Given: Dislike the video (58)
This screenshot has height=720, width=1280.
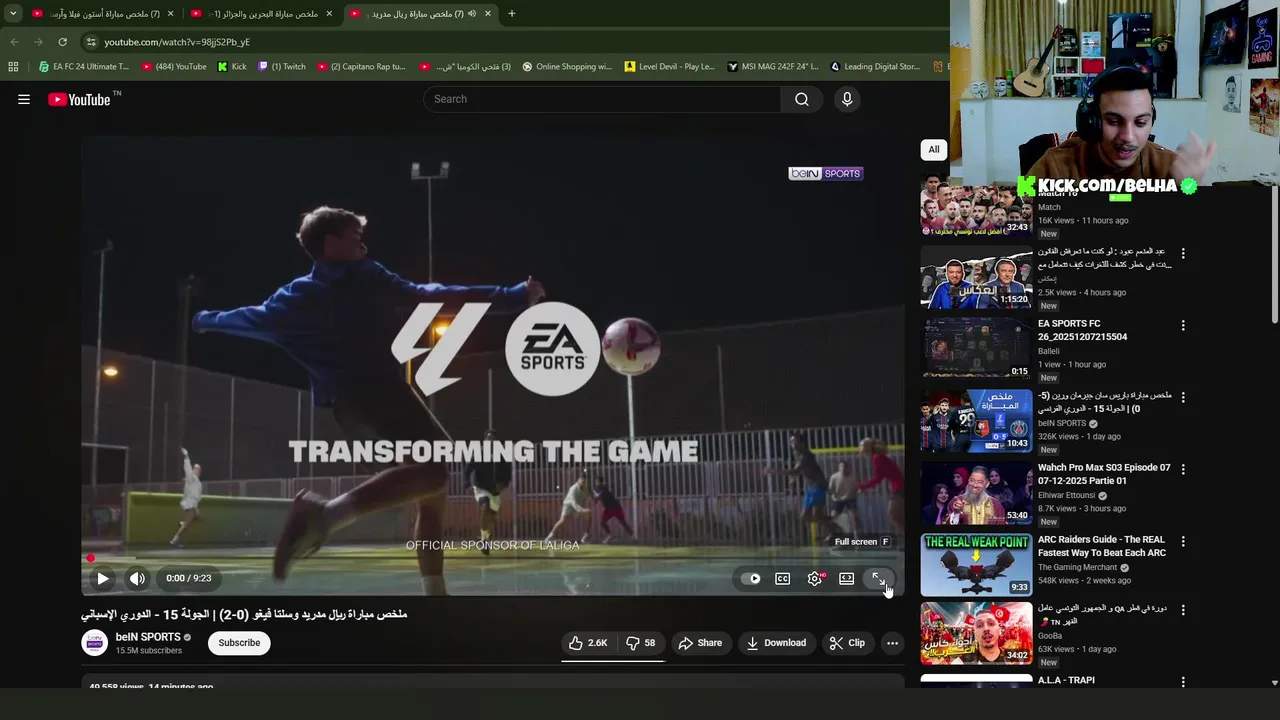Looking at the screenshot, I should [641, 643].
